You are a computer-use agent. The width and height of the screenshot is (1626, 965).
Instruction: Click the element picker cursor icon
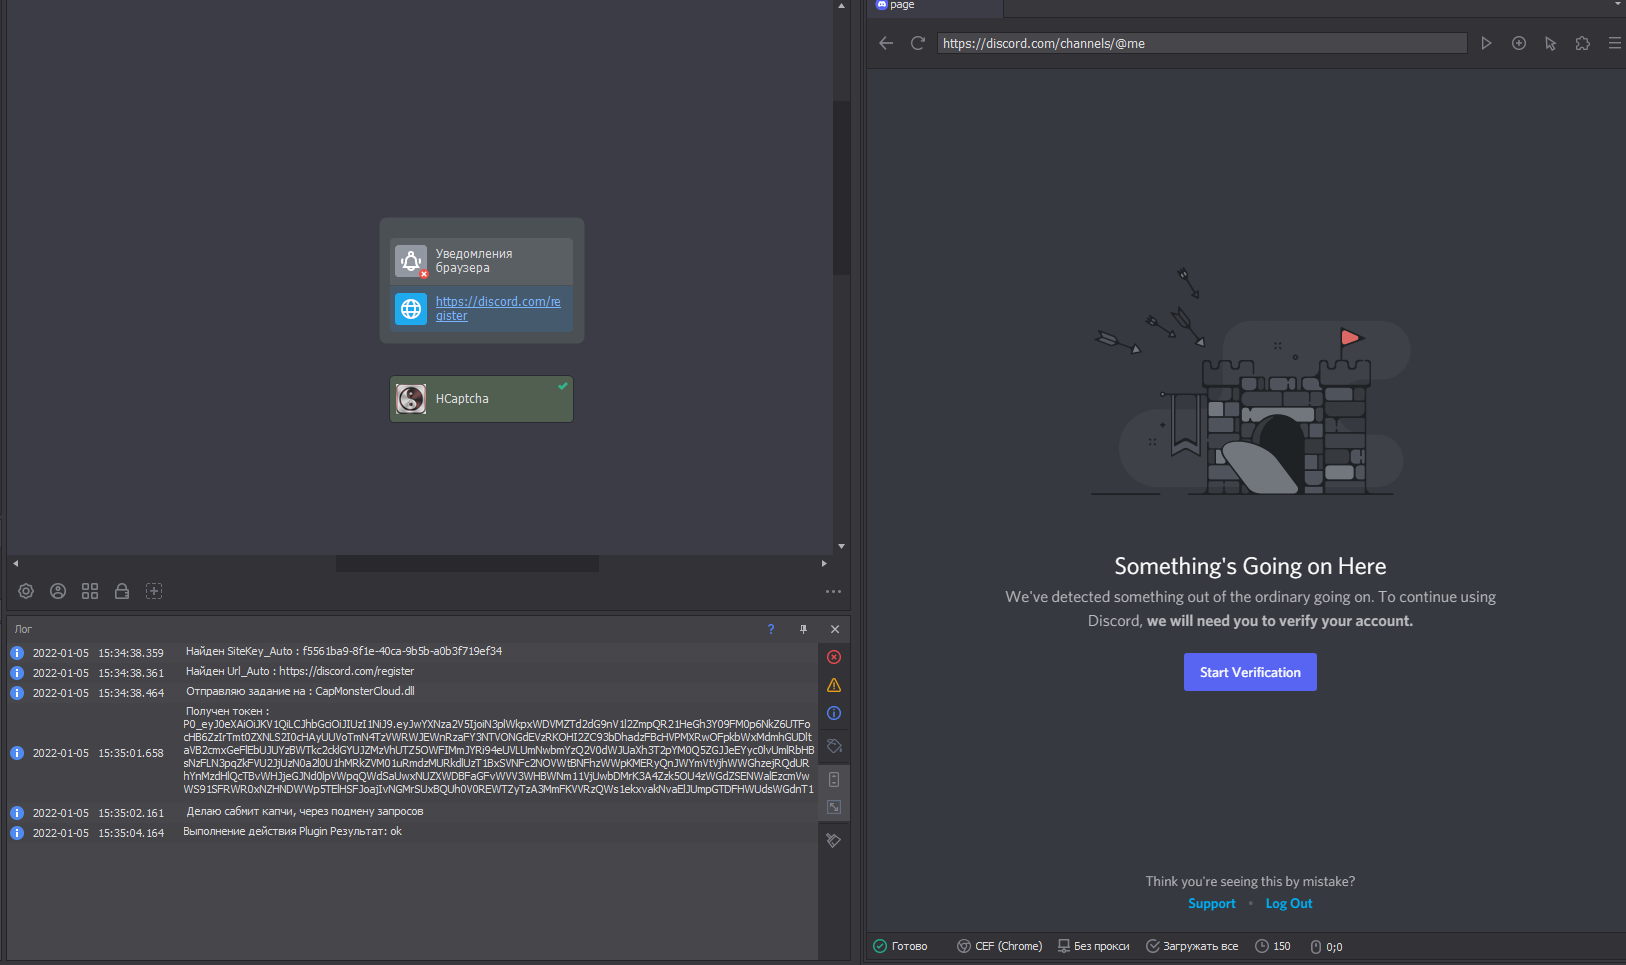point(1550,43)
